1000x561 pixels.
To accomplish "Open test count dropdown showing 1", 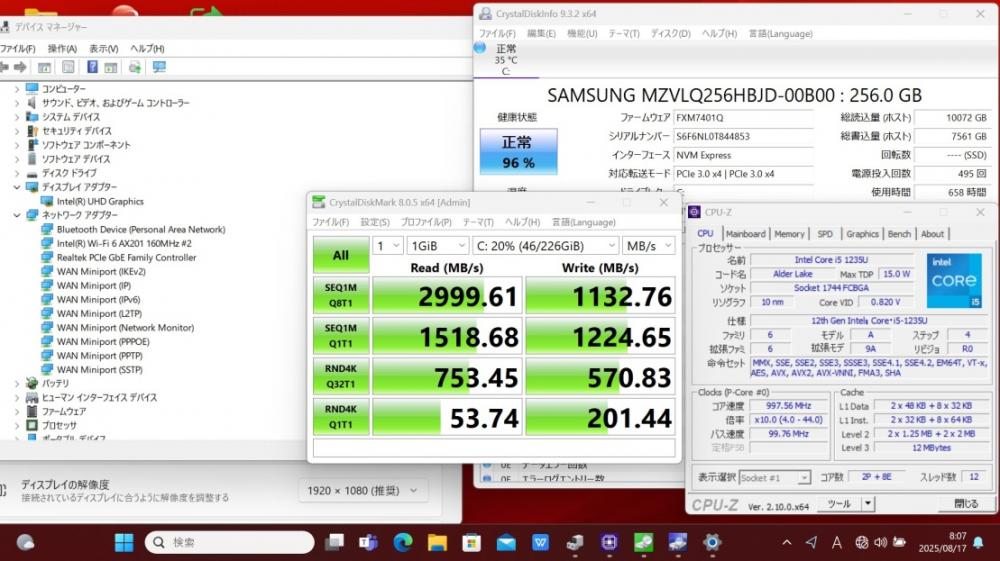I will pyautogui.click(x=388, y=246).
